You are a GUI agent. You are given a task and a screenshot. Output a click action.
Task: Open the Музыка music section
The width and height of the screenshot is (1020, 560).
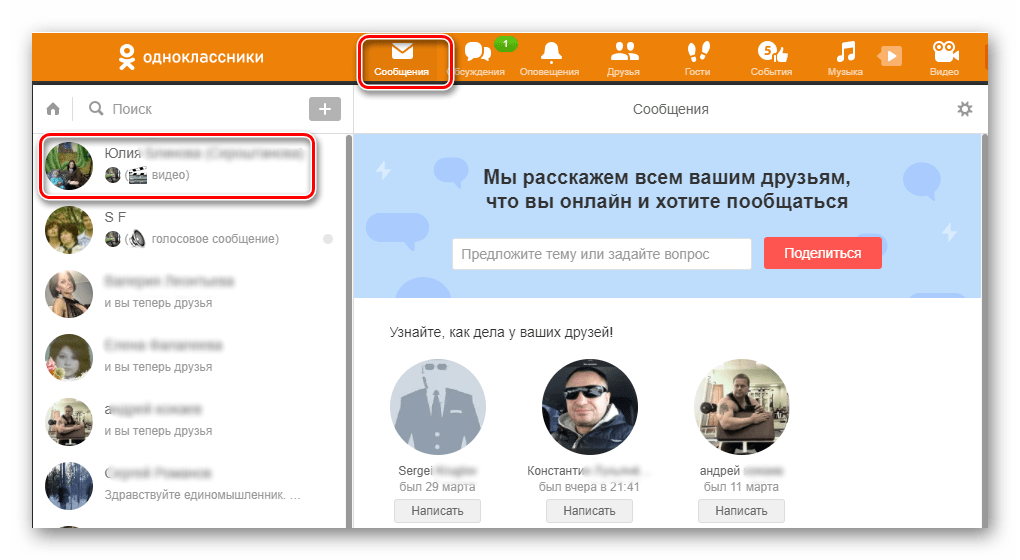[845, 59]
